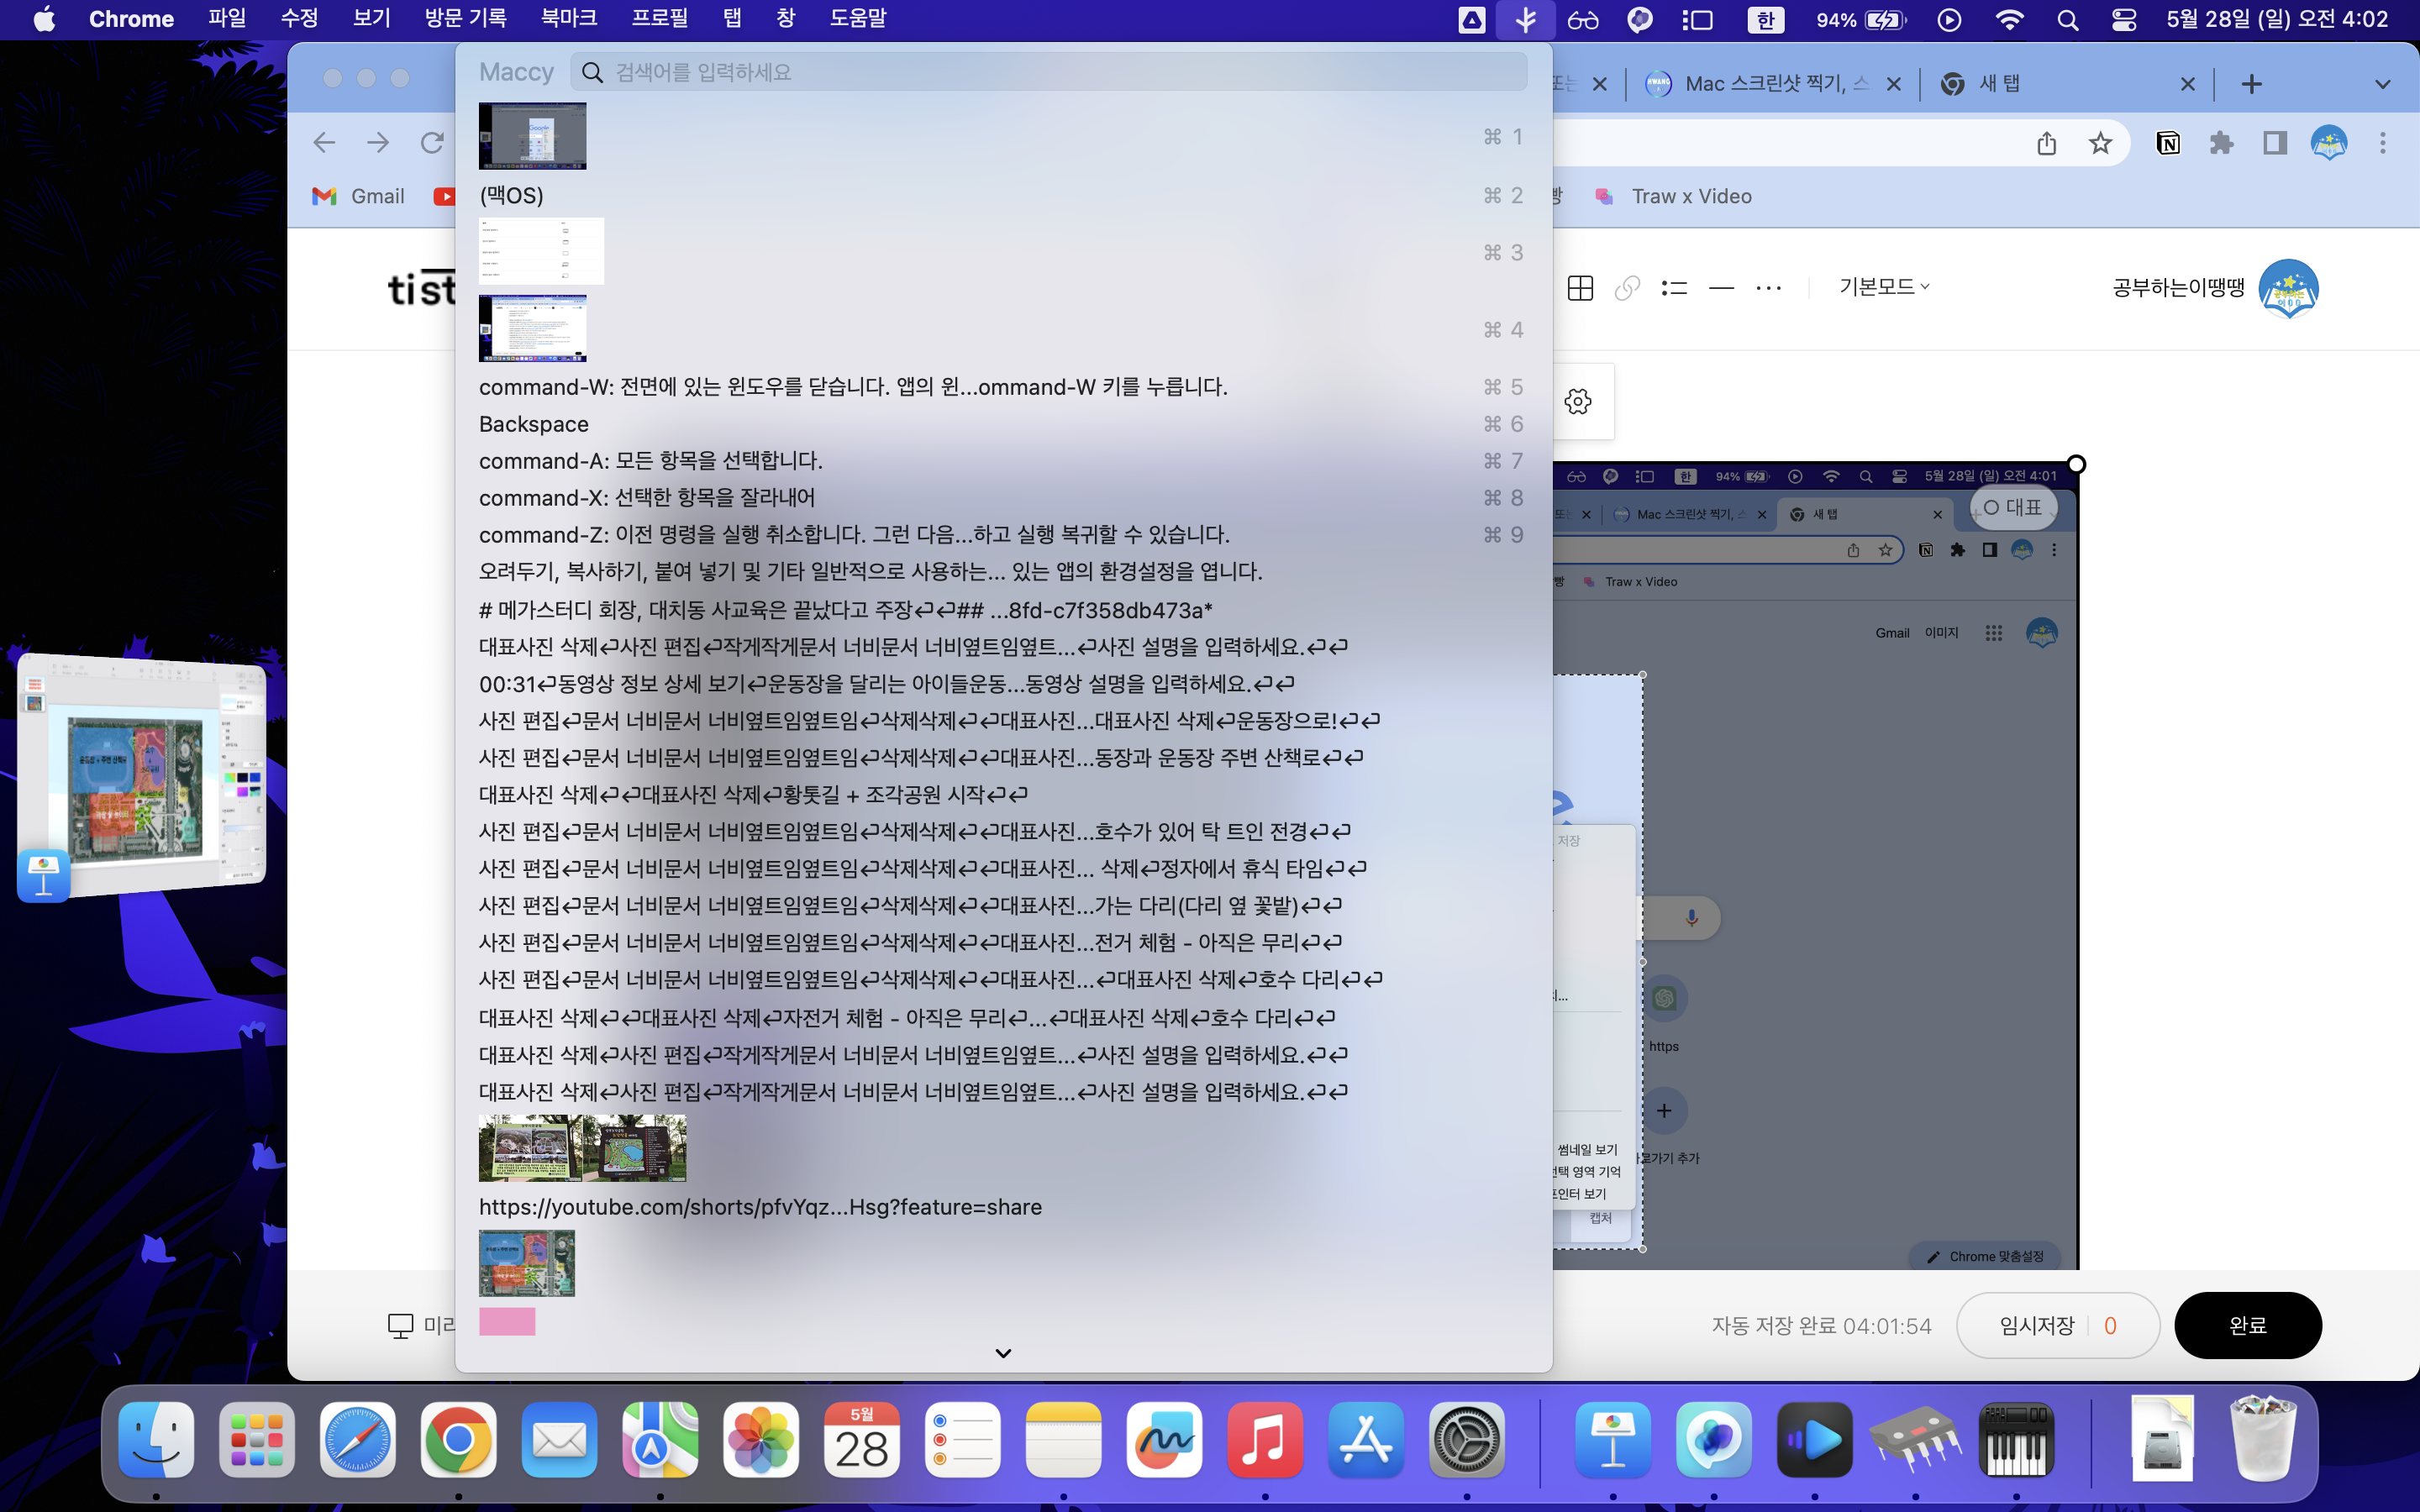Toggle the Chrome side panel icon
The image size is (2420, 1512).
[2275, 143]
